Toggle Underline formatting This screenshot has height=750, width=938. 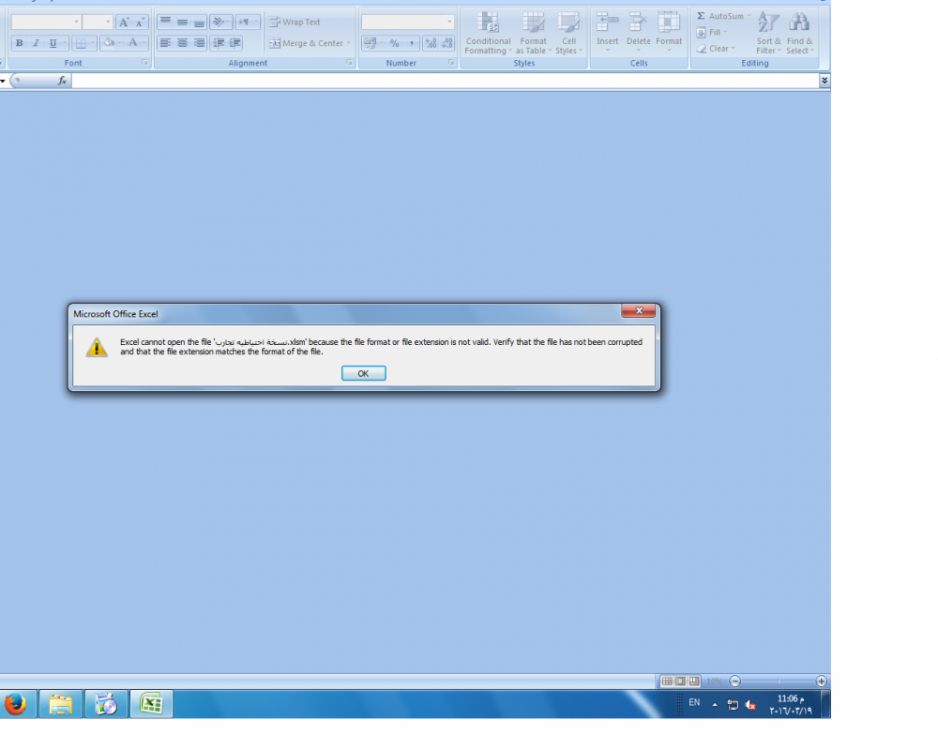(x=53, y=43)
